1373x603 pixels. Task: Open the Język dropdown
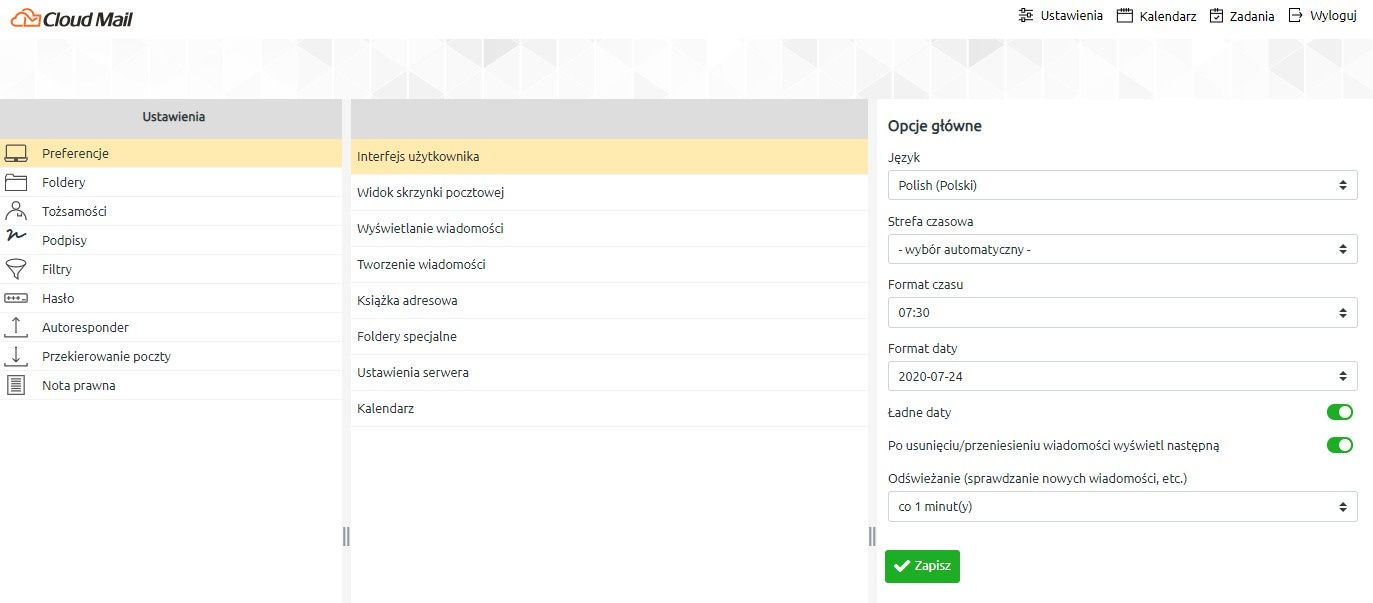[1122, 185]
